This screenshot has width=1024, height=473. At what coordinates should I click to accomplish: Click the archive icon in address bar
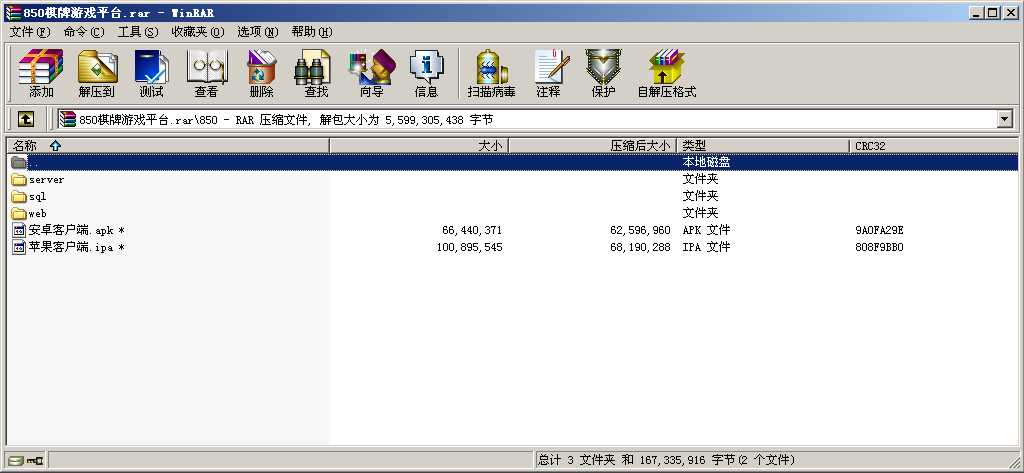click(x=67, y=119)
